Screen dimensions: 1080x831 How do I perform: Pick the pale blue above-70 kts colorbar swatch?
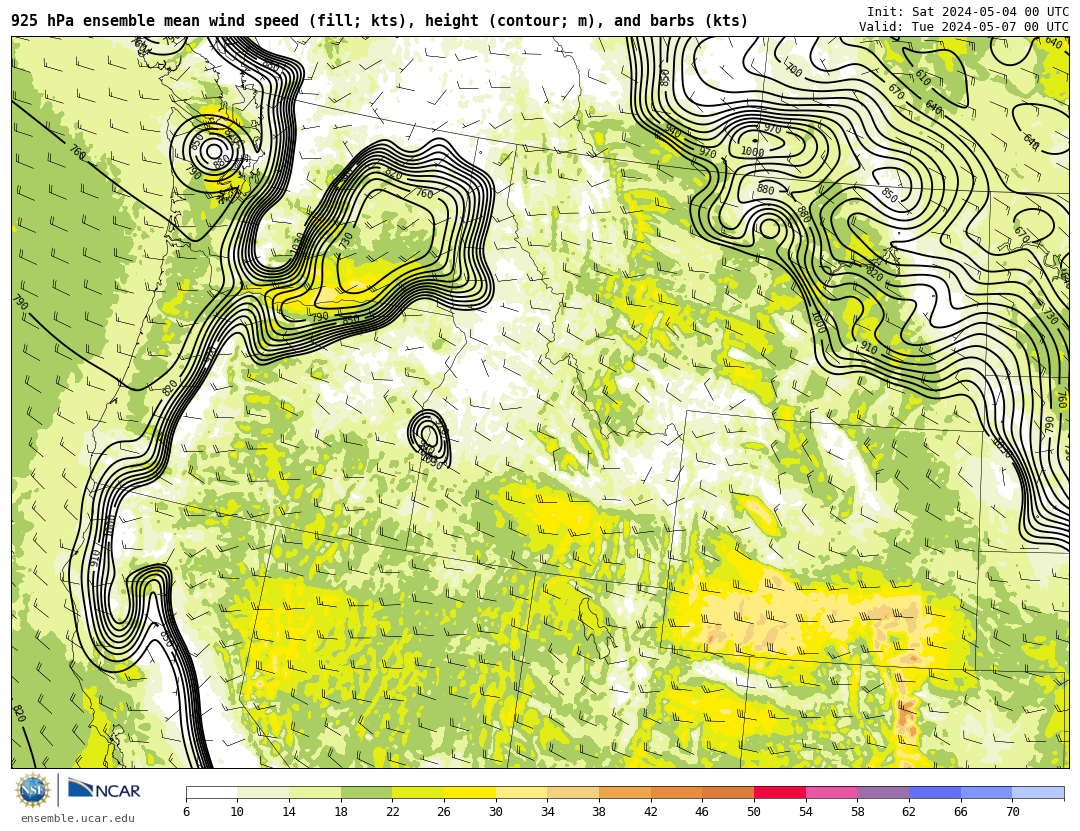click(1038, 792)
